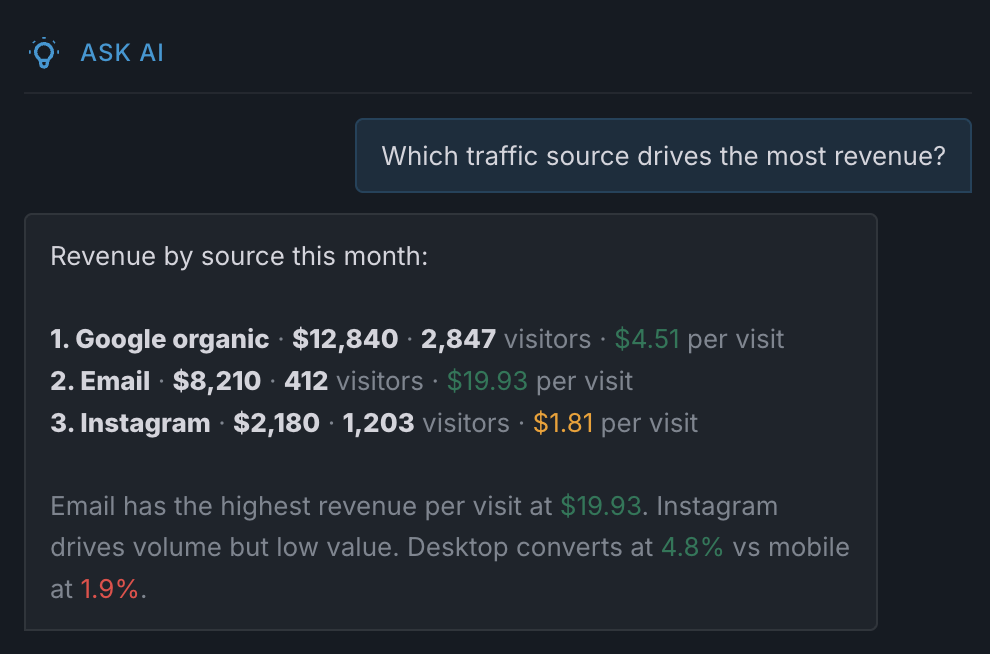This screenshot has height=654, width=990.
Task: Click the 2,847 visitors count
Action: [458, 339]
